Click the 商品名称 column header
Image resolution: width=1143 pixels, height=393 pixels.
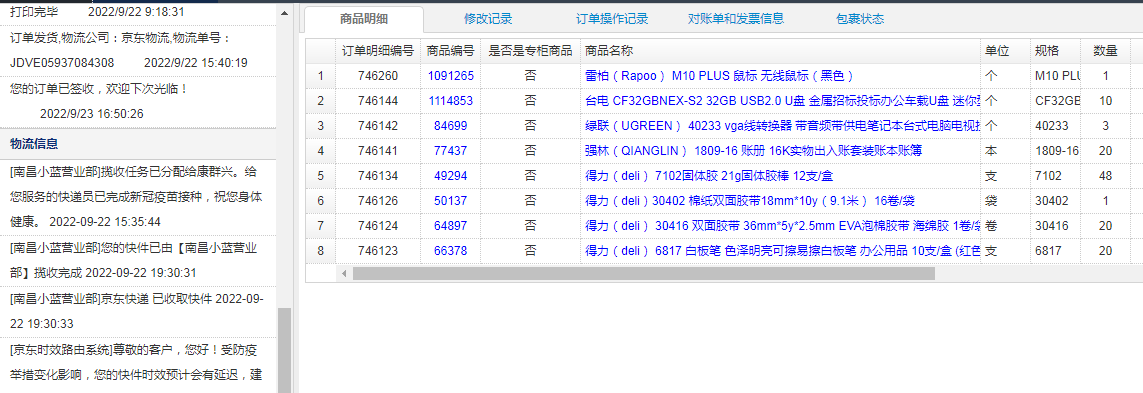pyautogui.click(x=780, y=51)
